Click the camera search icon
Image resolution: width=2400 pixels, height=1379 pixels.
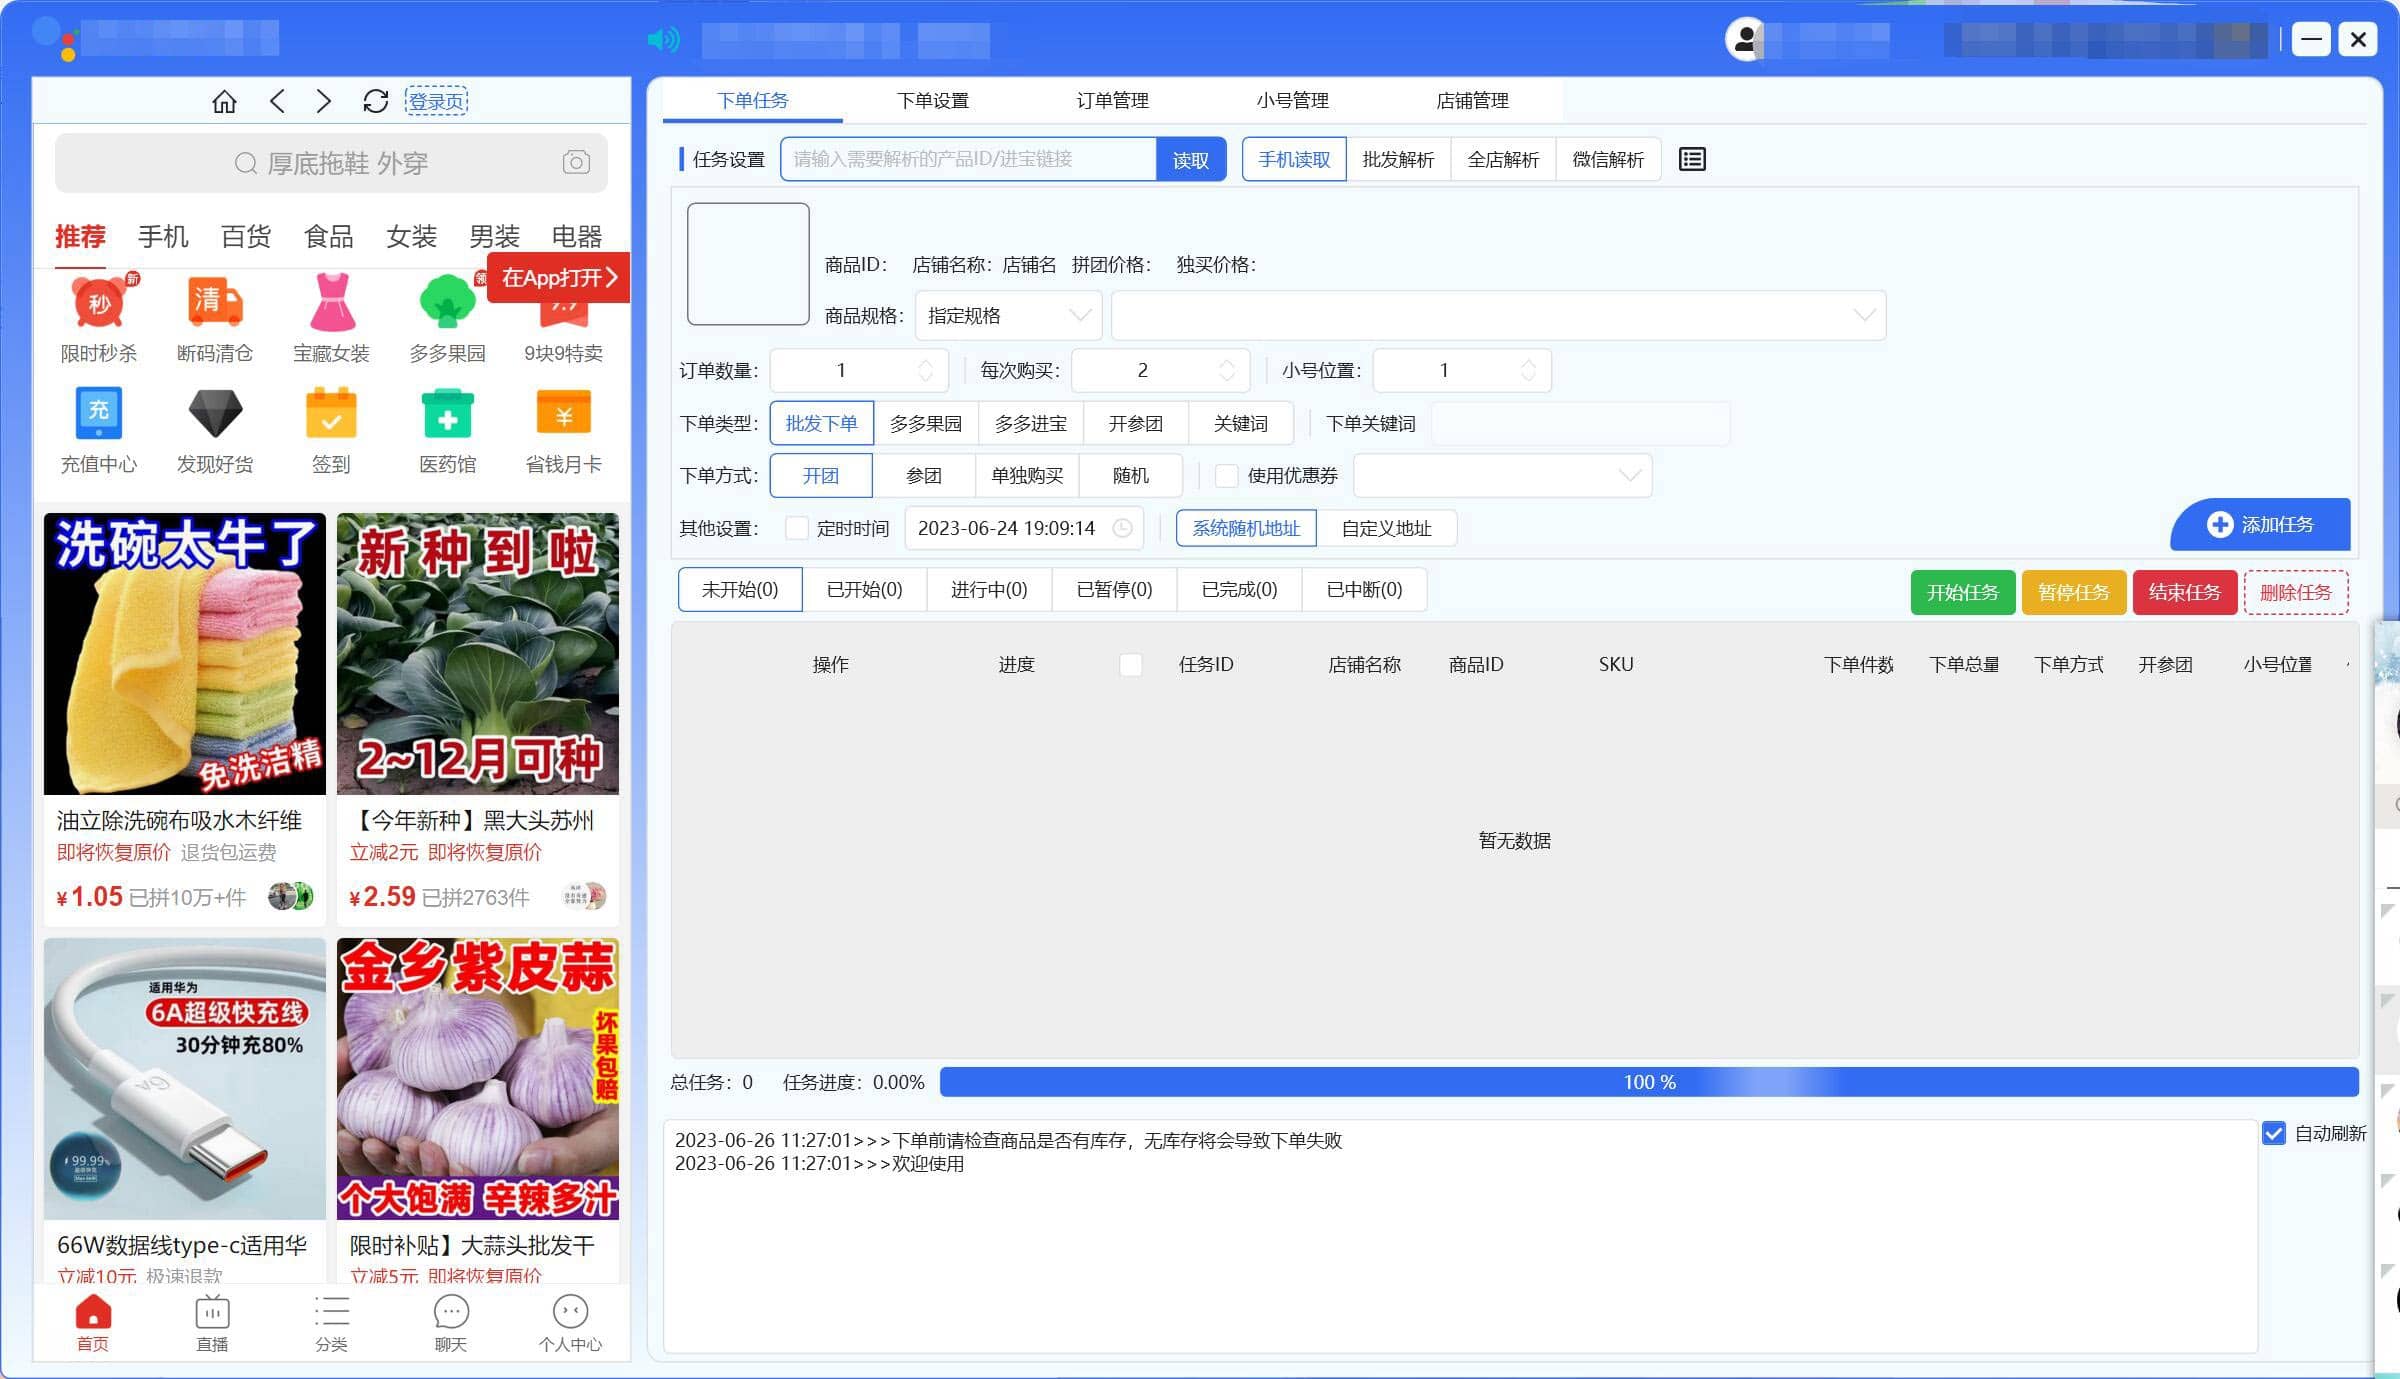(576, 162)
